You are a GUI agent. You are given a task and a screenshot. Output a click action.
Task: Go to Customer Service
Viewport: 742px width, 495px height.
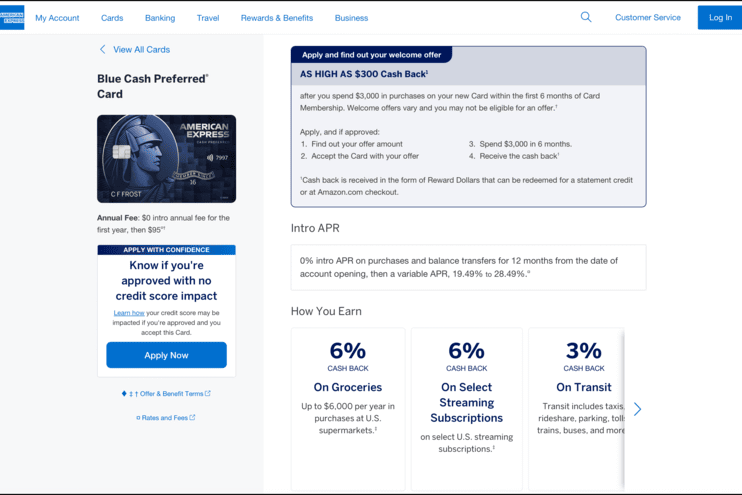click(x=648, y=17)
